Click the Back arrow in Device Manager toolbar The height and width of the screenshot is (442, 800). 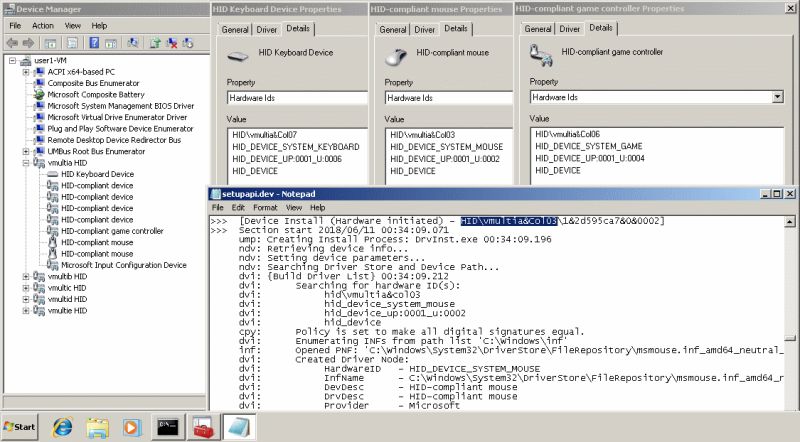point(12,43)
